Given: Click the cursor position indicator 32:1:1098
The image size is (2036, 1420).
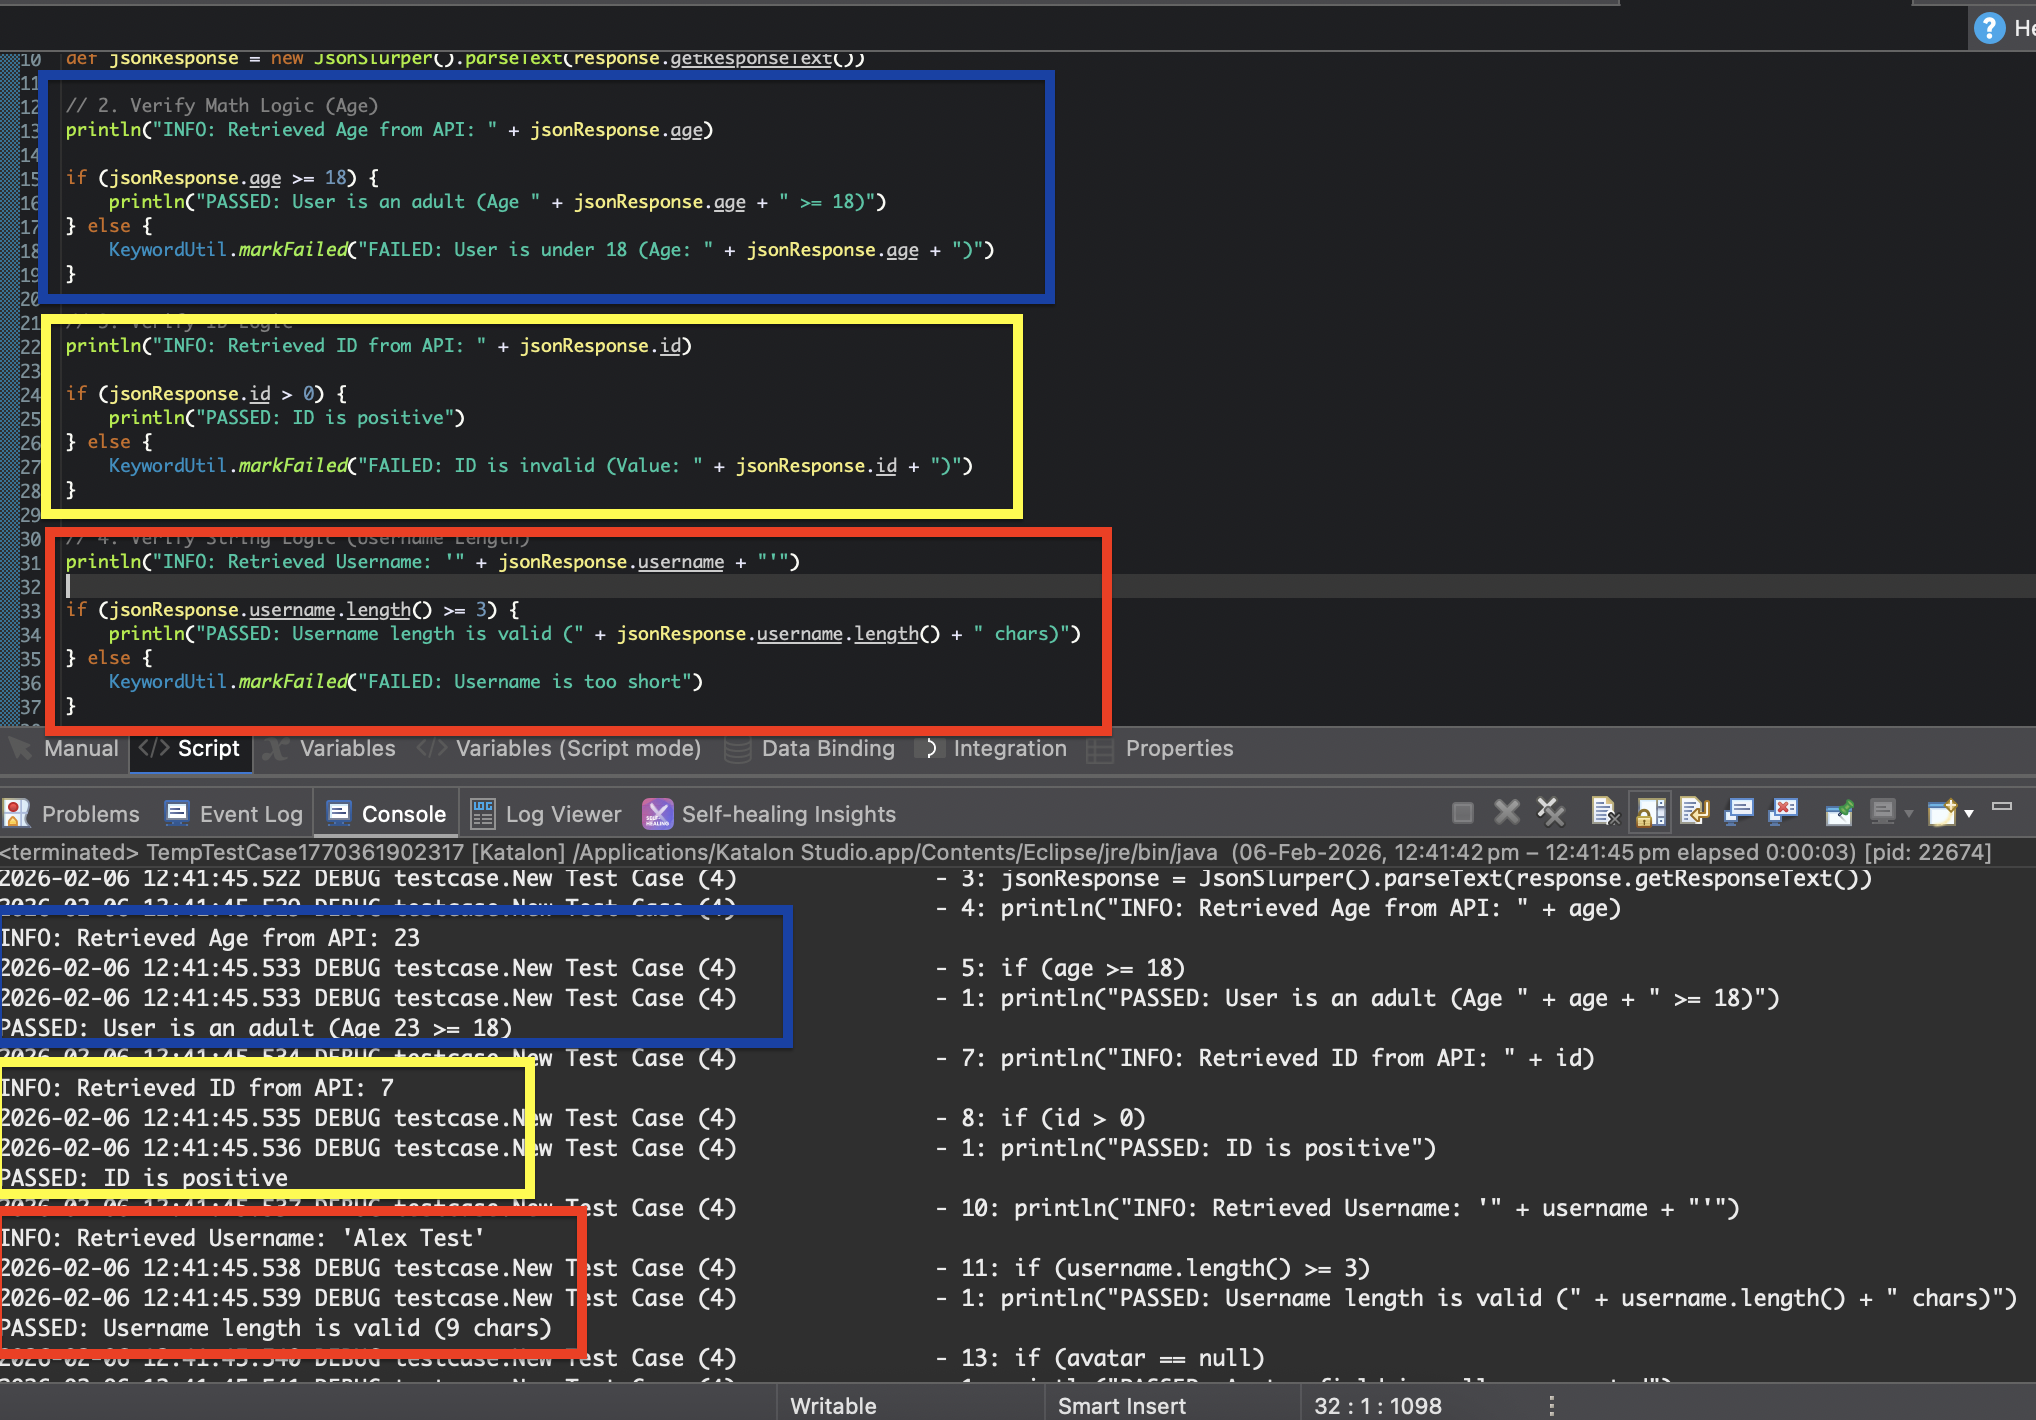Looking at the screenshot, I should (x=1378, y=1404).
